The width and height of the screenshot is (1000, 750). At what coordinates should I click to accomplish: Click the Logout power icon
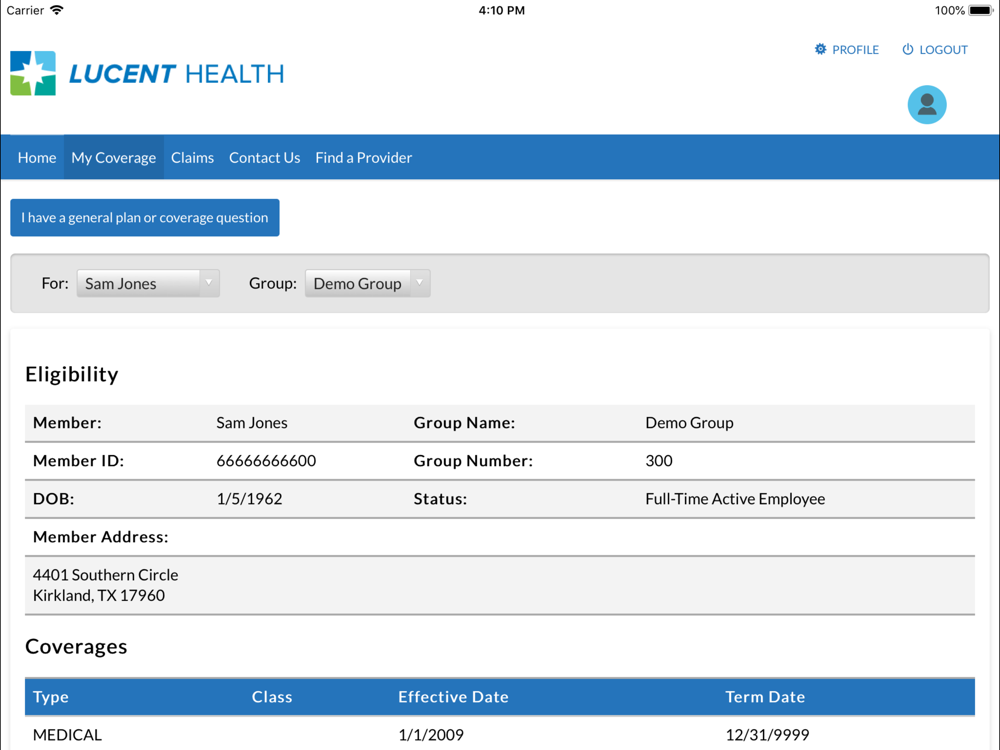click(908, 49)
